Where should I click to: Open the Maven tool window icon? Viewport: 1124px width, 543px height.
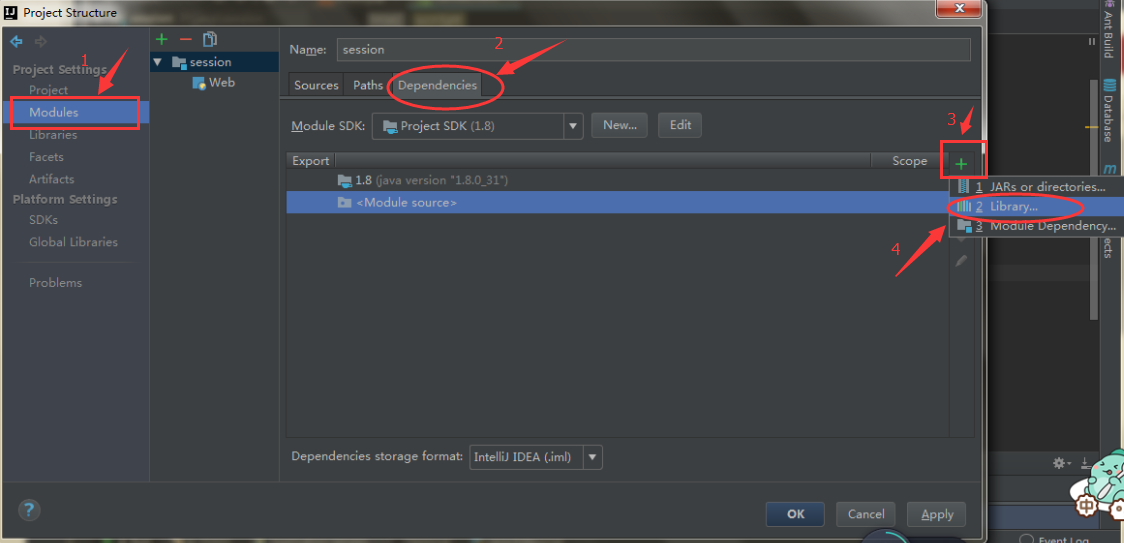[x=1110, y=169]
